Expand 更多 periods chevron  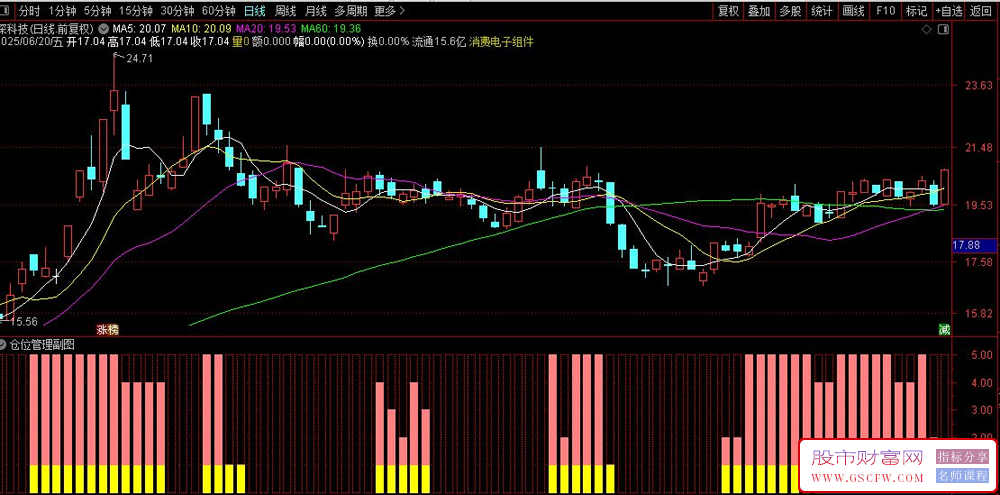402,11
